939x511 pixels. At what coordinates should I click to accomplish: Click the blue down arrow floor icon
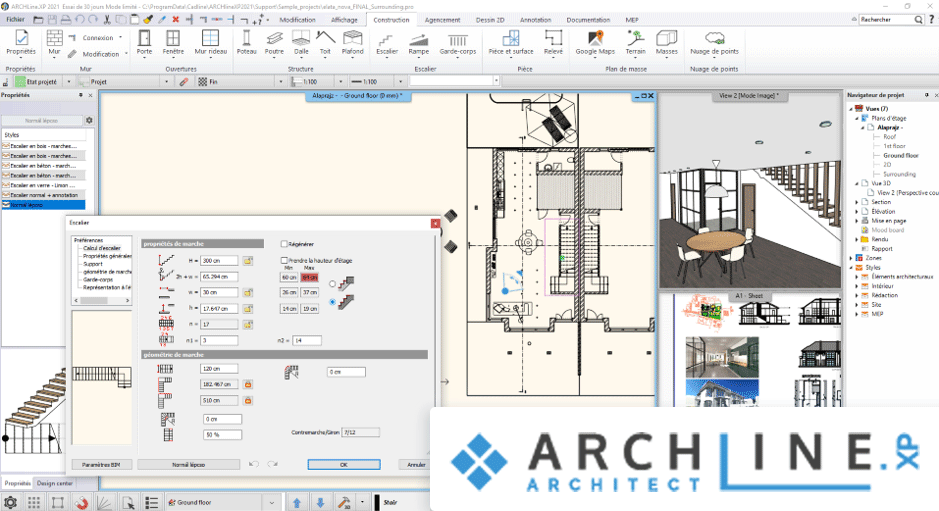click(x=320, y=503)
